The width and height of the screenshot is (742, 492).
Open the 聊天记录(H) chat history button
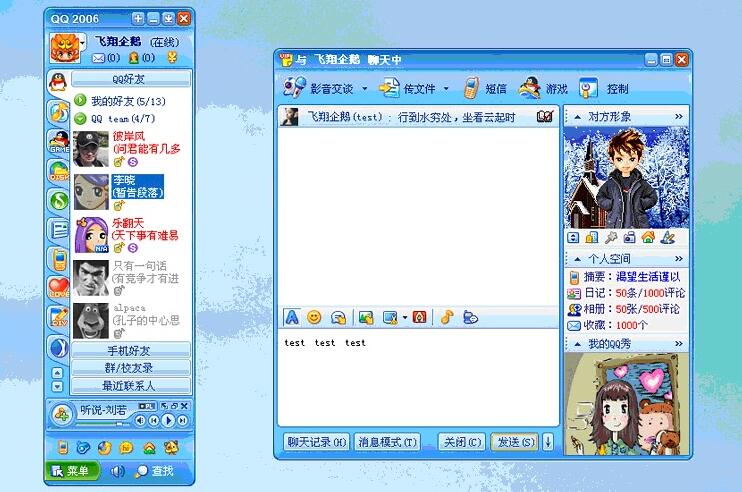click(316, 442)
